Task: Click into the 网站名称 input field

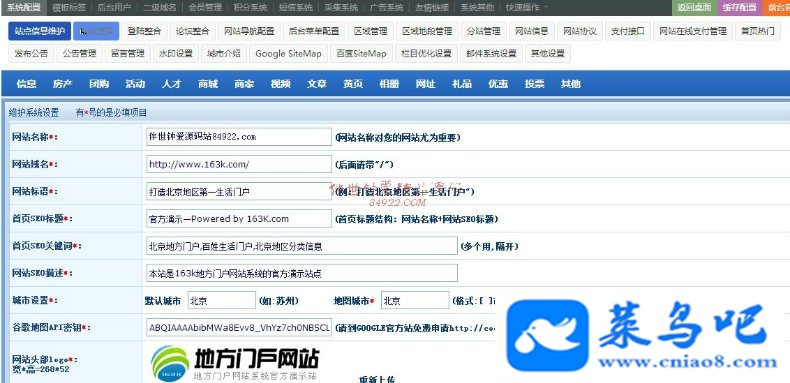Action: point(239,137)
